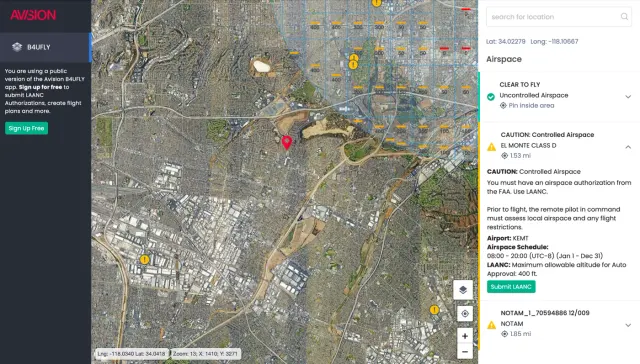The width and height of the screenshot is (640, 364).
Task: Click the red location pin on map
Action: tap(287, 142)
